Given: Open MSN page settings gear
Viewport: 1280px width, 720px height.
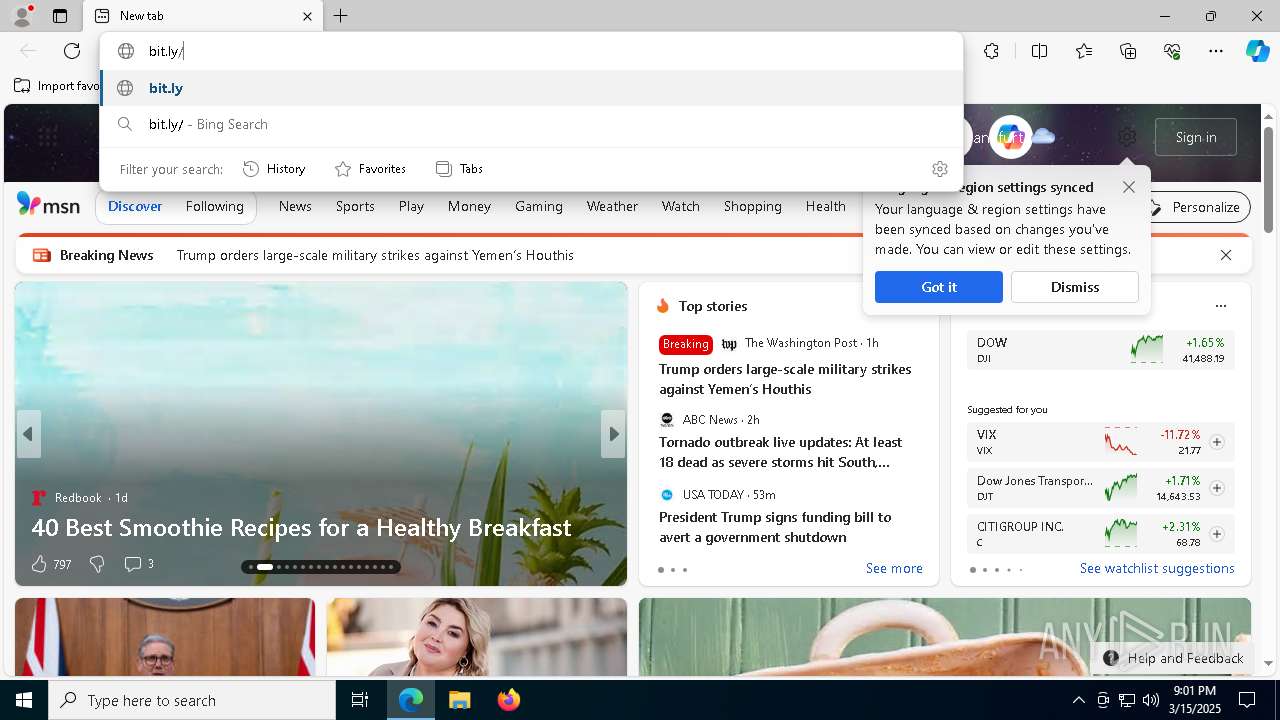Looking at the screenshot, I should tap(1127, 137).
